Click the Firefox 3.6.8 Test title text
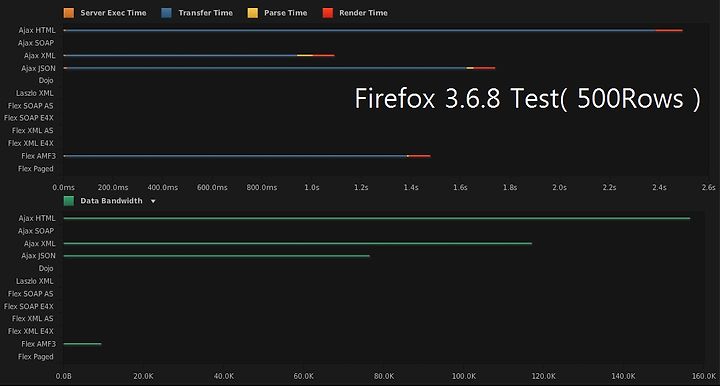Screen dimensions: 720x386 click(x=528, y=98)
